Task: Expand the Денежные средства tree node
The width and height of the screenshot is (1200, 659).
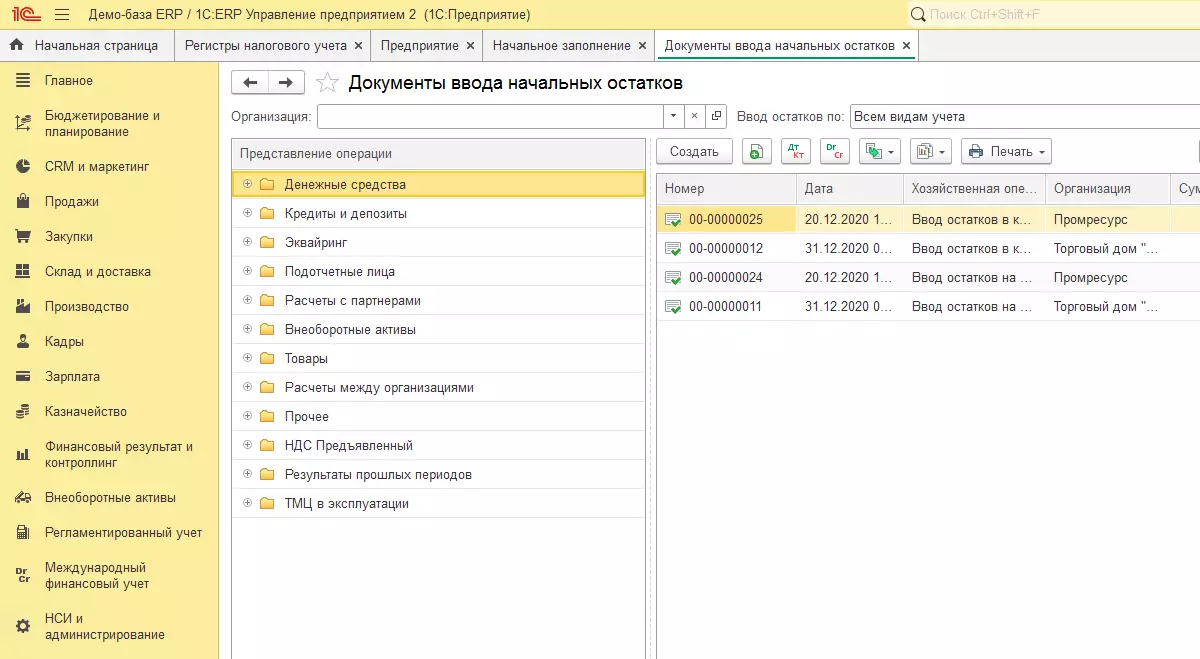Action: point(247,184)
